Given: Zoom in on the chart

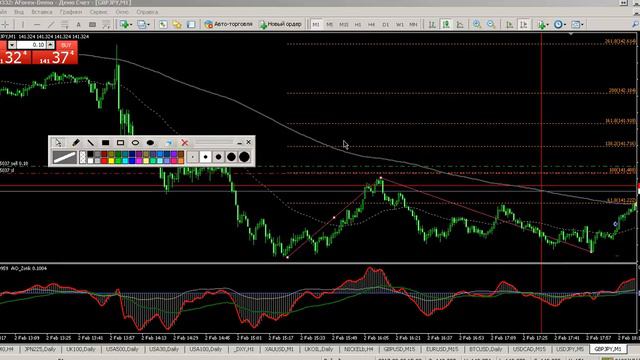Looking at the screenshot, I should 477,24.
